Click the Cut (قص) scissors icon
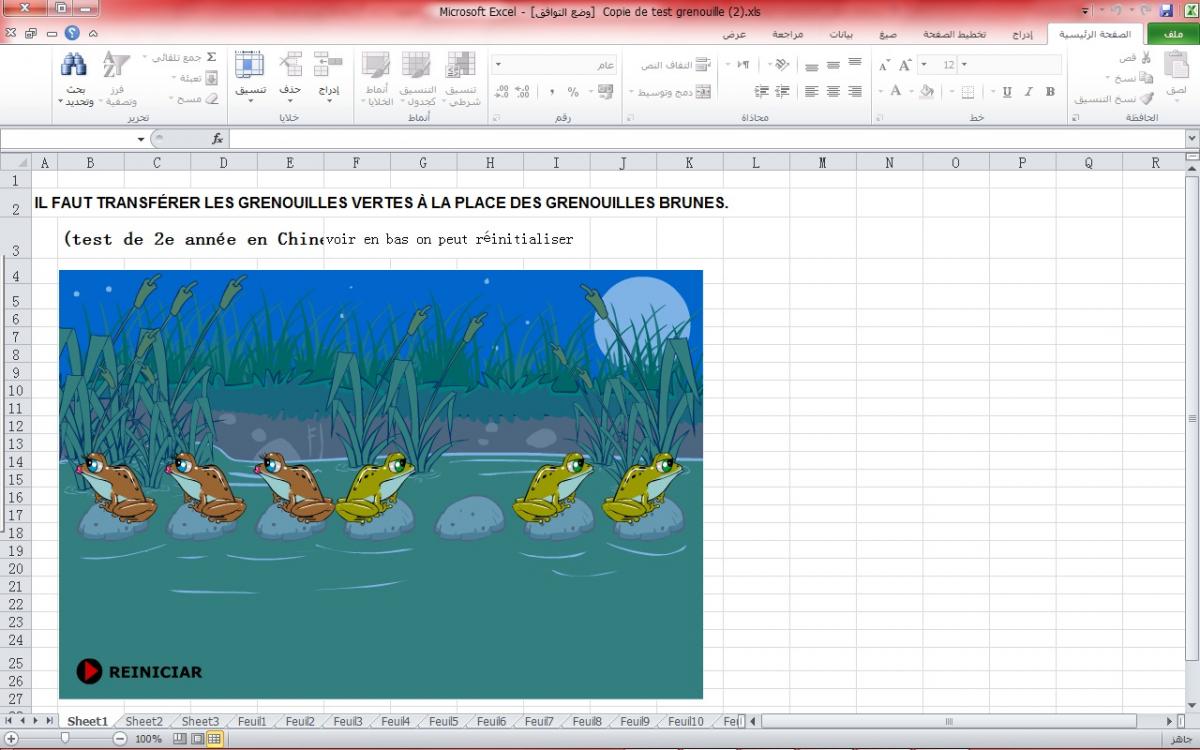The width and height of the screenshot is (1200, 750). point(1146,58)
